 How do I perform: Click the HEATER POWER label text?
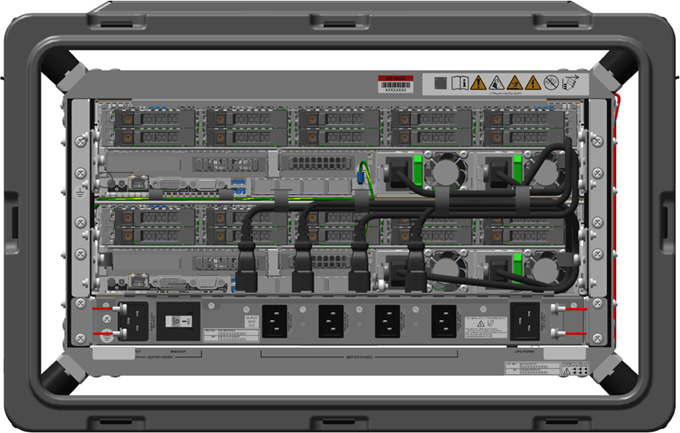[160, 357]
